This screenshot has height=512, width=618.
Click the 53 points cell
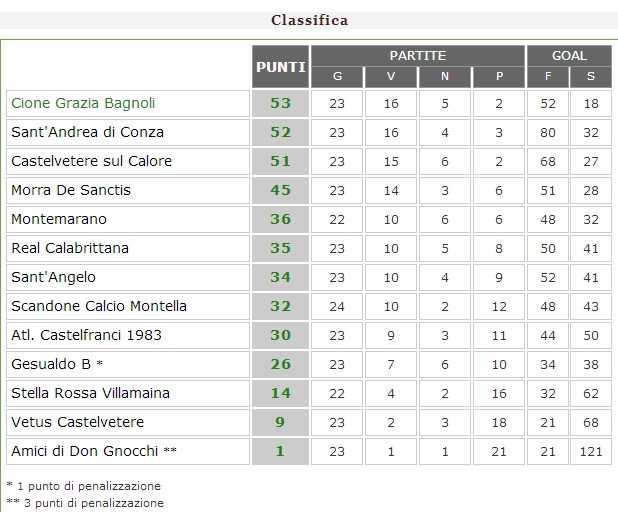[x=280, y=103]
